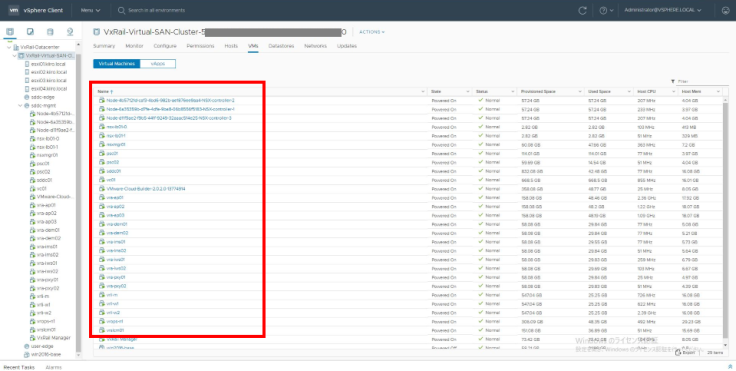Click the host icon for esxi04.kiiro.local
Image resolution: width=736 pixels, height=371 pixels.
(x=27, y=89)
